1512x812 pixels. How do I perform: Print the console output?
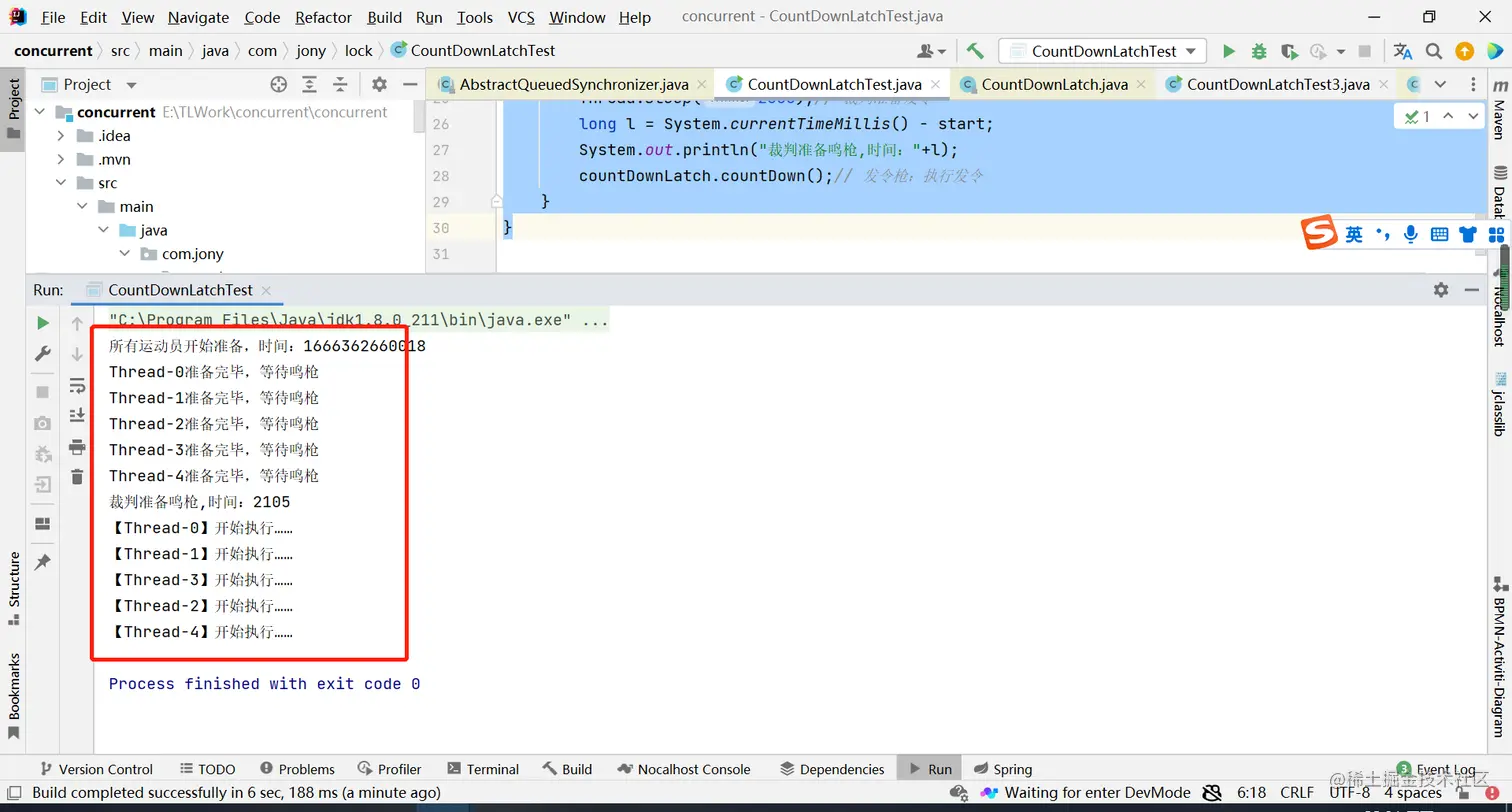(x=77, y=447)
